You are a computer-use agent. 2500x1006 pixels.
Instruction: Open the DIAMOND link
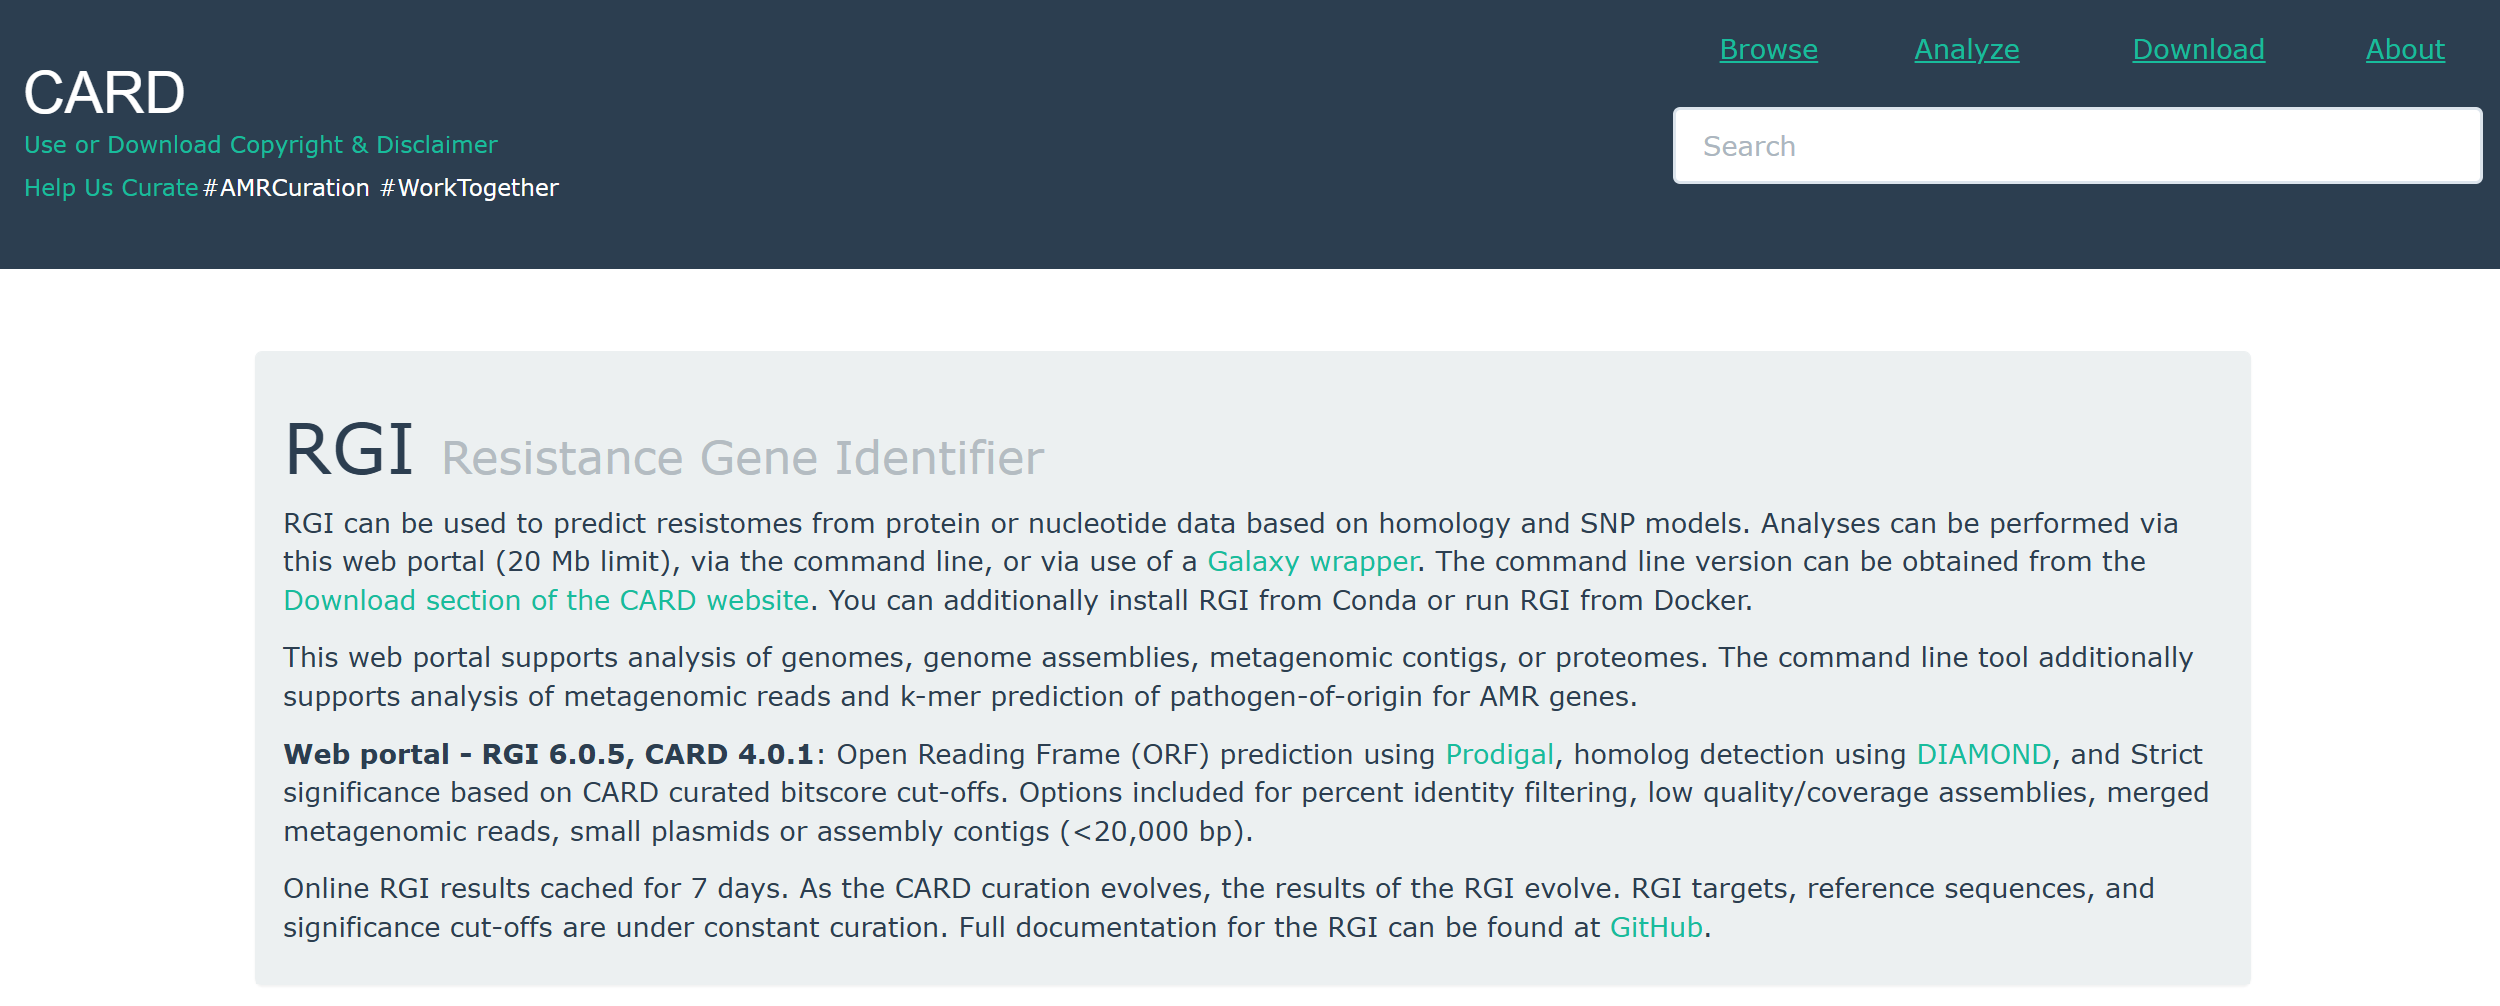[x=1983, y=755]
